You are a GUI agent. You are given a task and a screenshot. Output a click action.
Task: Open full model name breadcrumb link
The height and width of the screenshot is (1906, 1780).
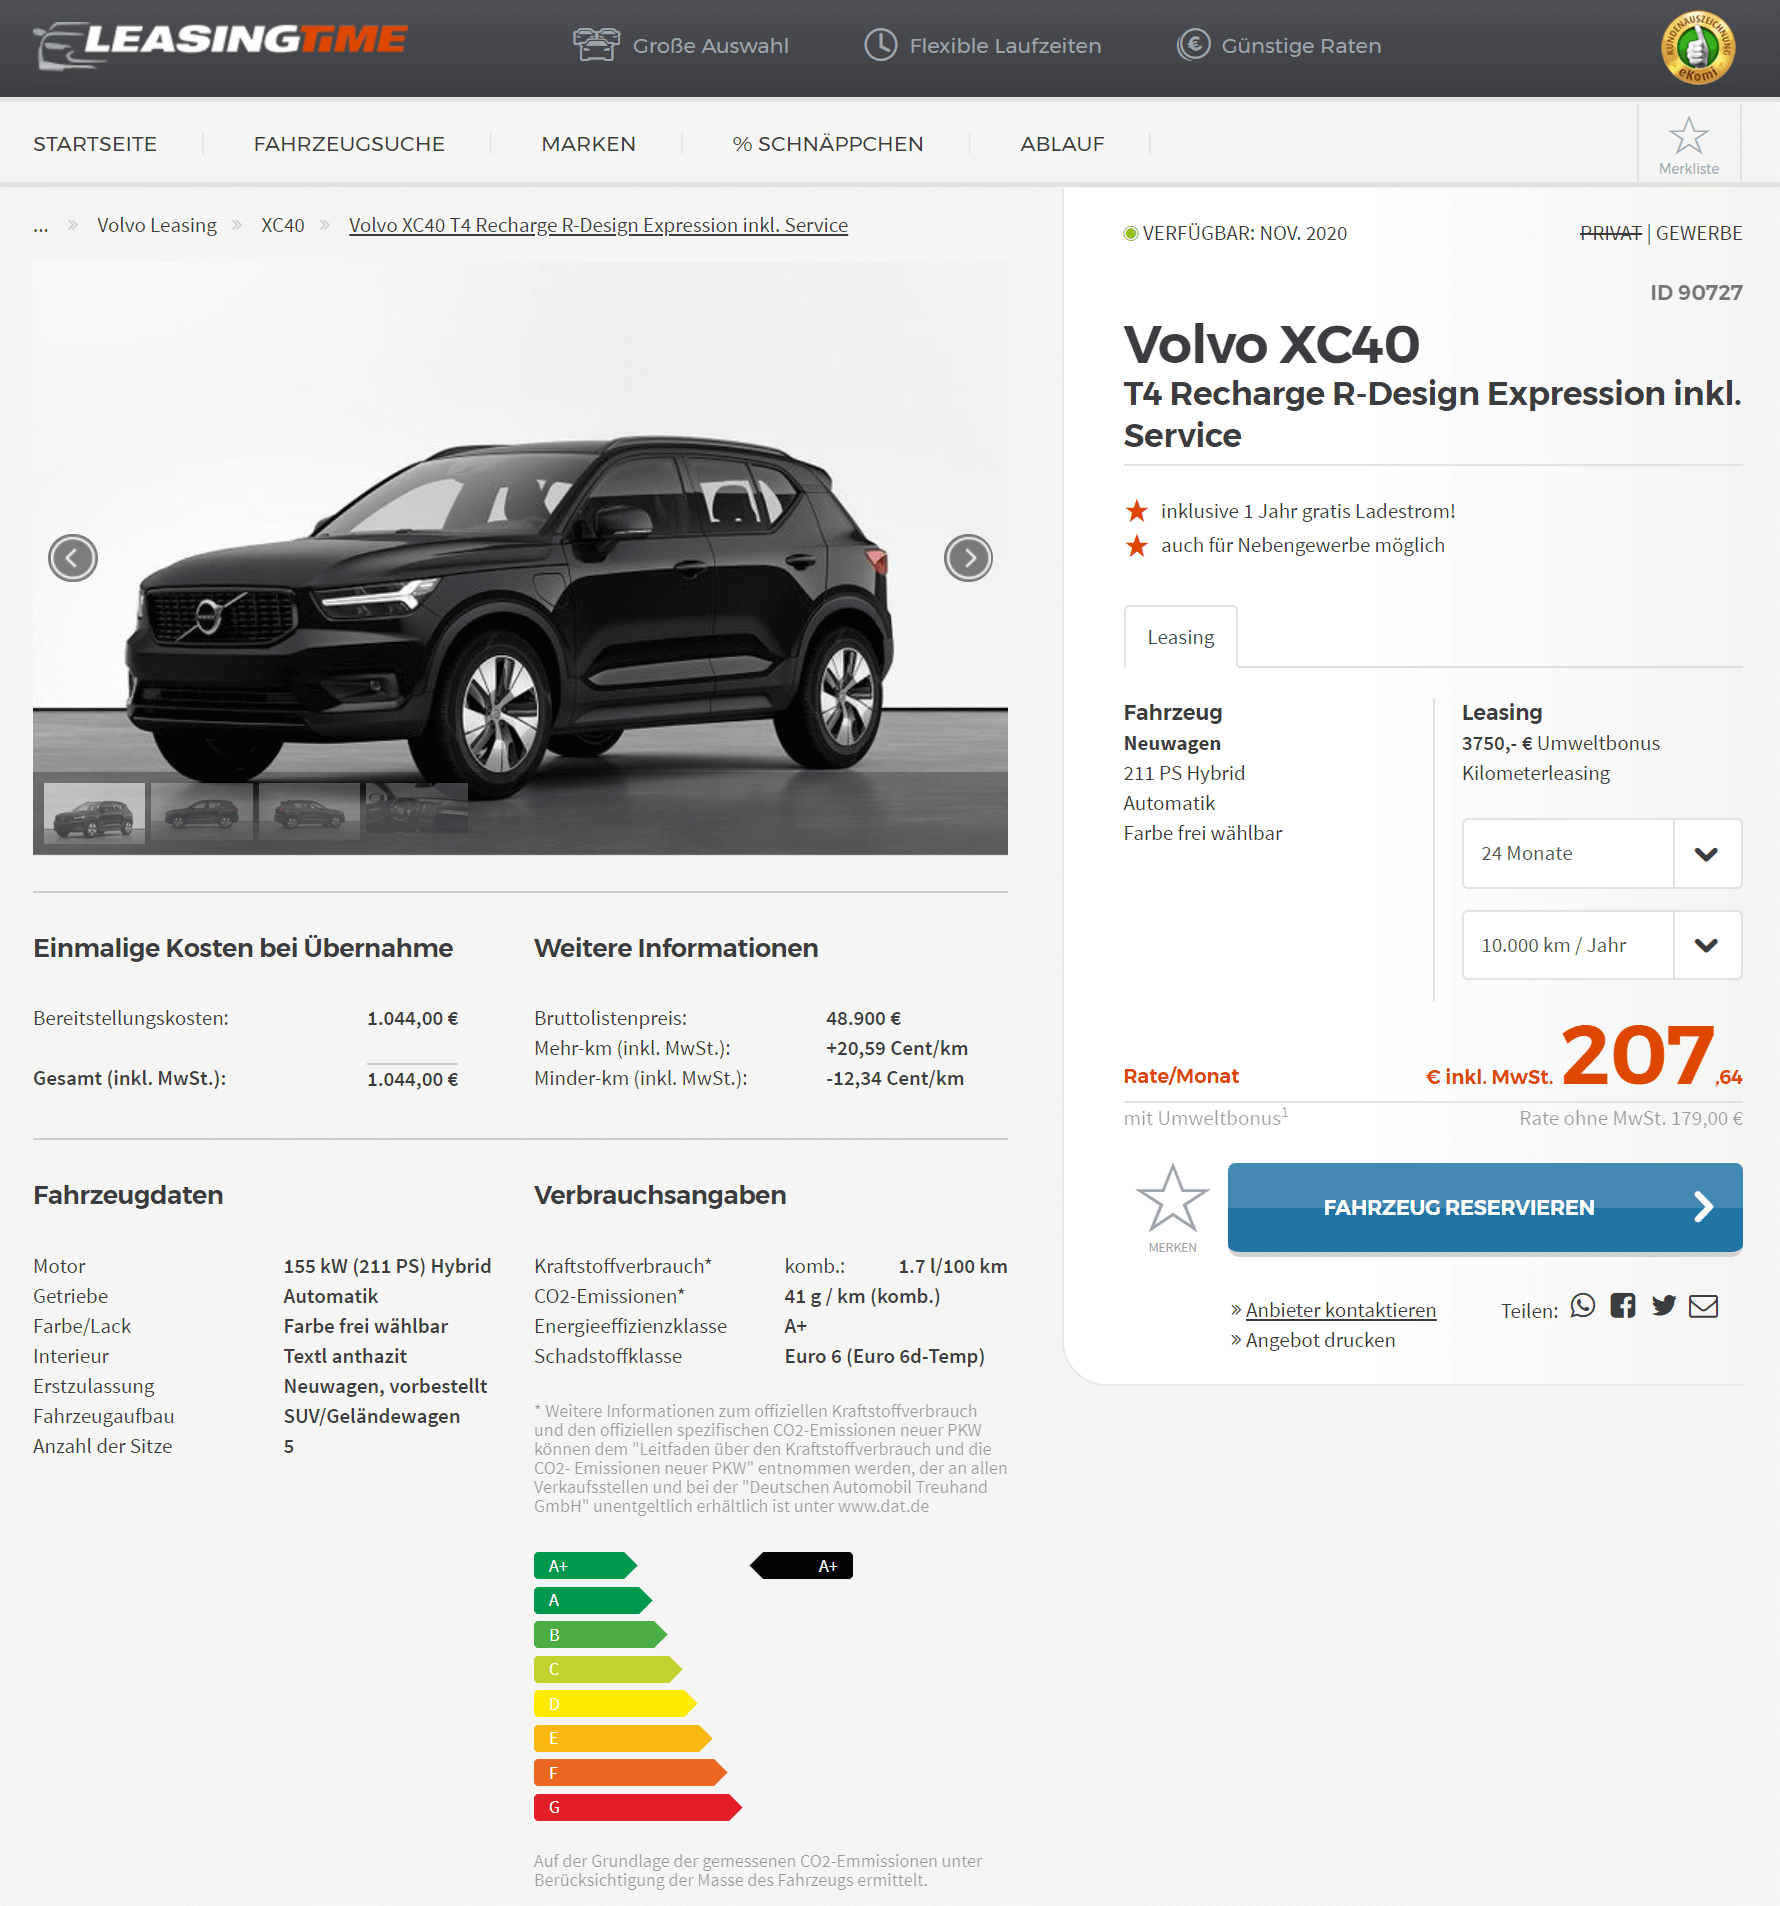tap(598, 225)
